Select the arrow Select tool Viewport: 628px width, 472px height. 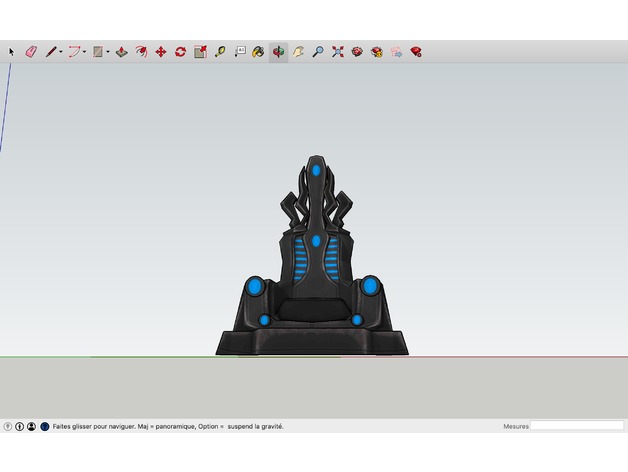11,52
